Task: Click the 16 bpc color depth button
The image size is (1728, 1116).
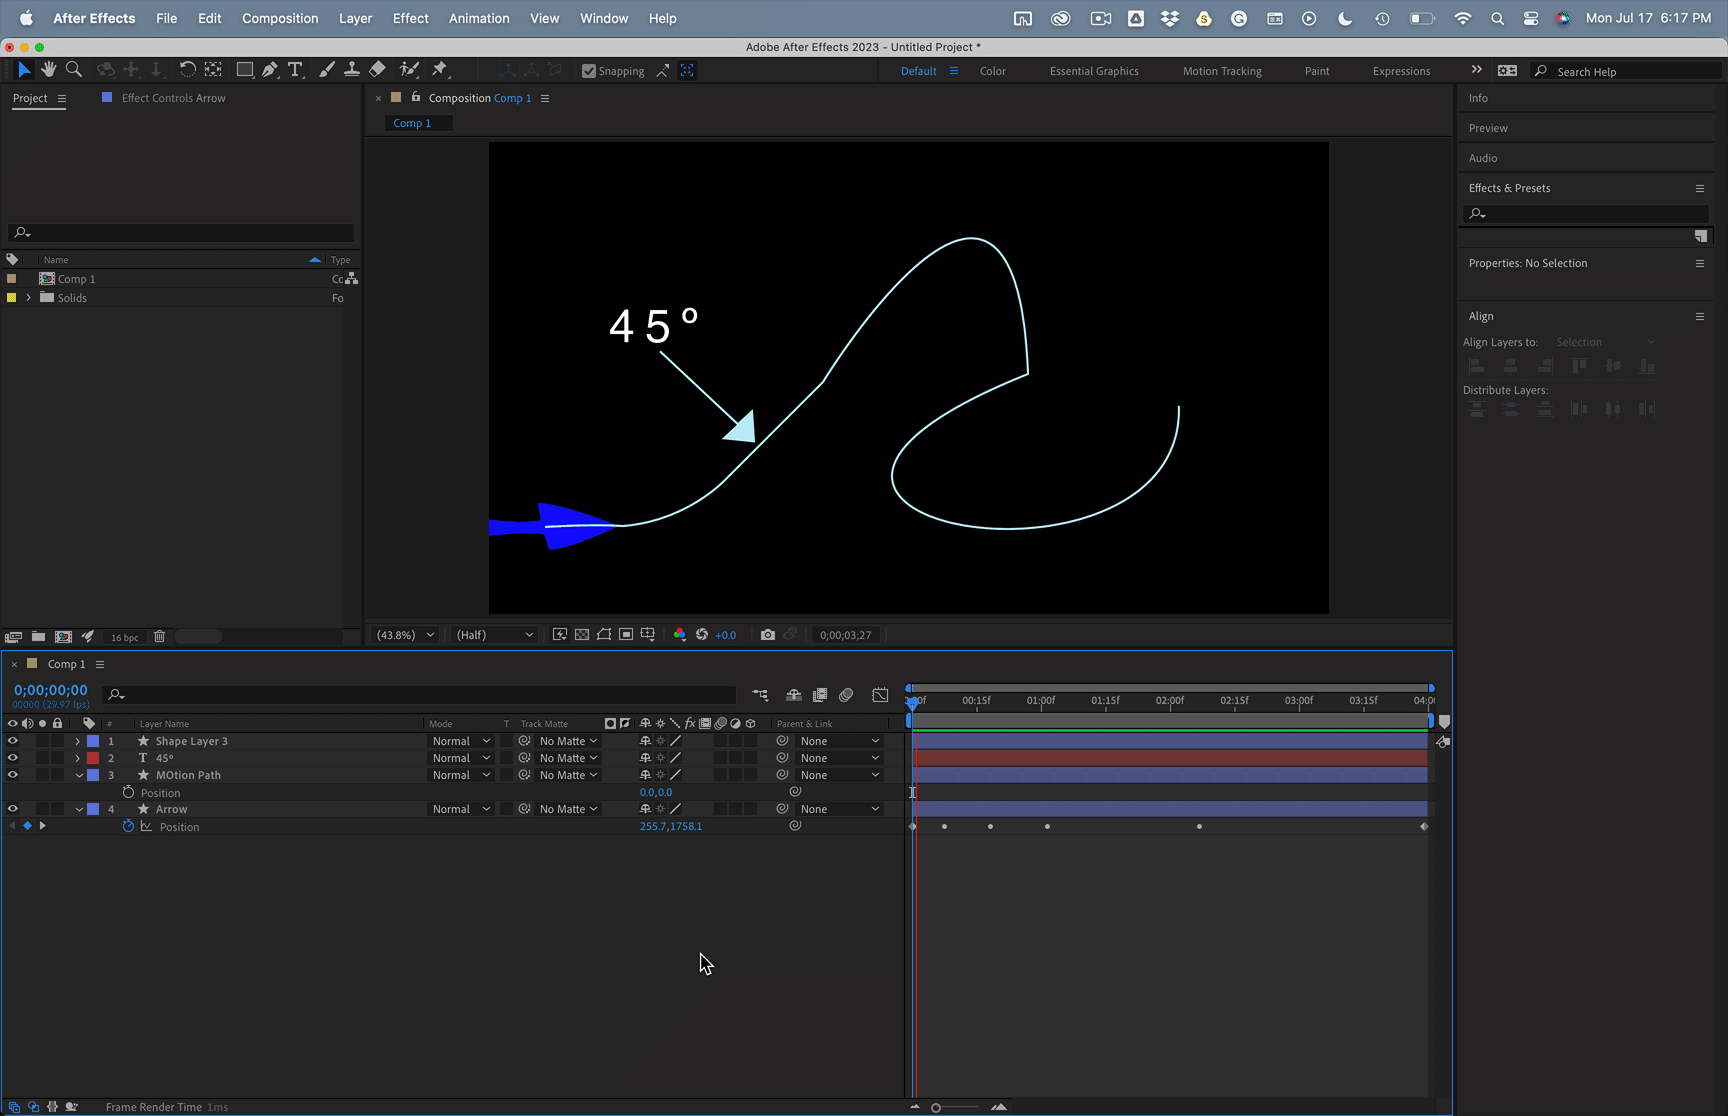Action: tap(125, 637)
